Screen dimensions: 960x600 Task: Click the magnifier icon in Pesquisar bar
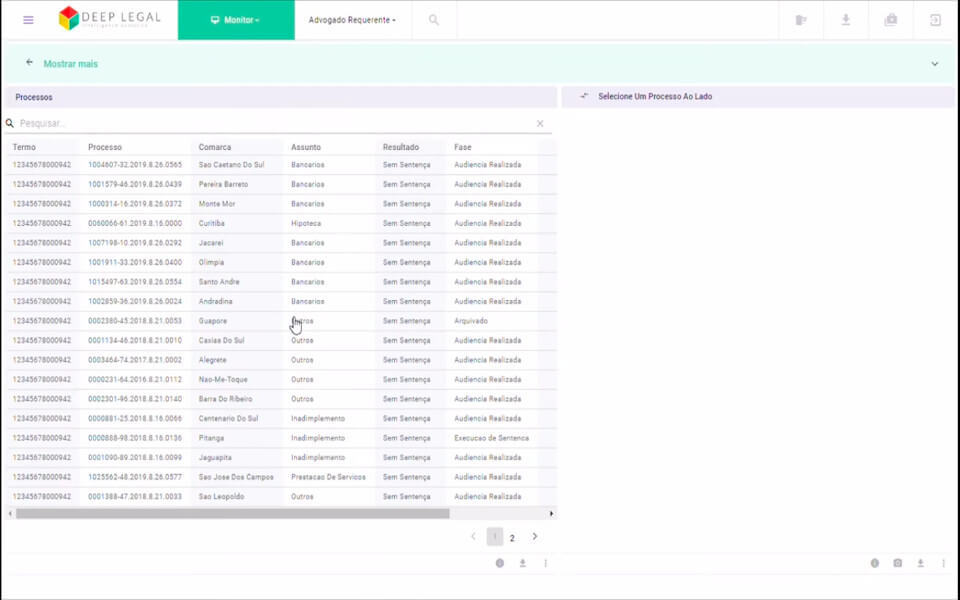tap(10, 123)
